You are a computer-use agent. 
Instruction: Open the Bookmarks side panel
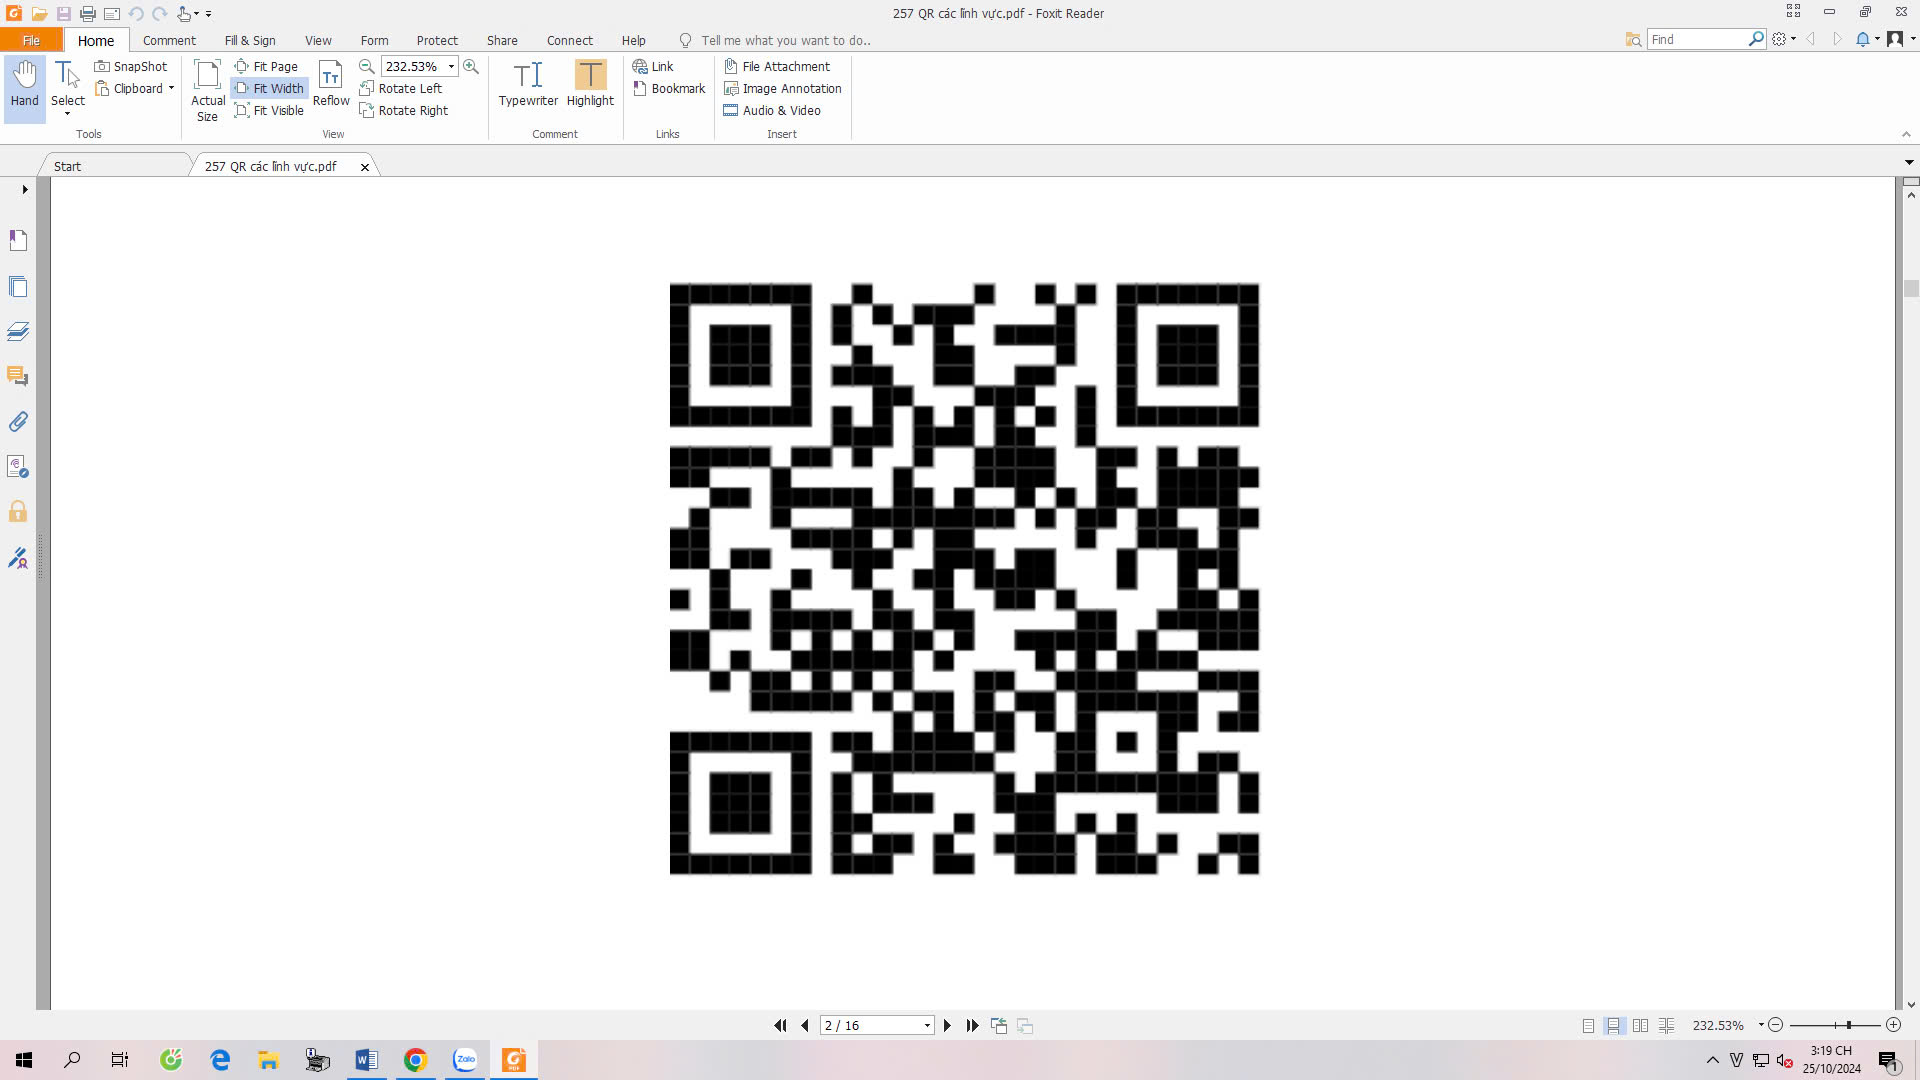tap(18, 240)
